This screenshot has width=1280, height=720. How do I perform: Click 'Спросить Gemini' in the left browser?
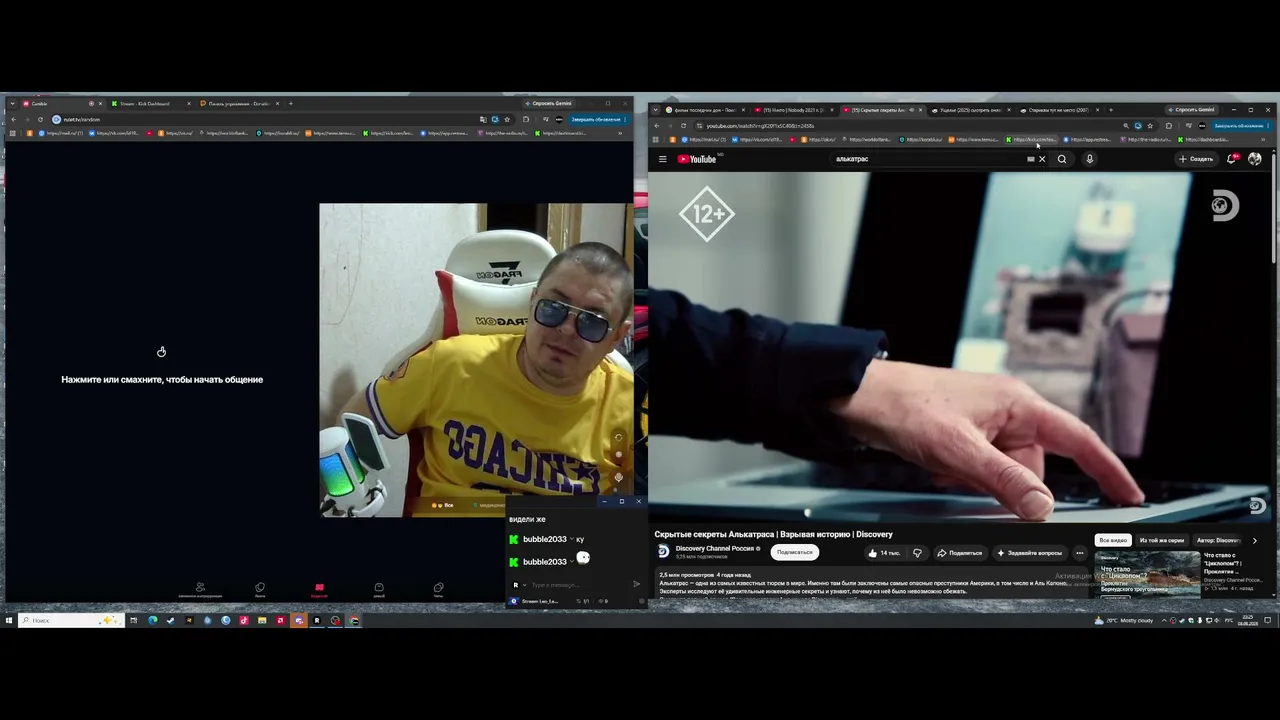[551, 103]
